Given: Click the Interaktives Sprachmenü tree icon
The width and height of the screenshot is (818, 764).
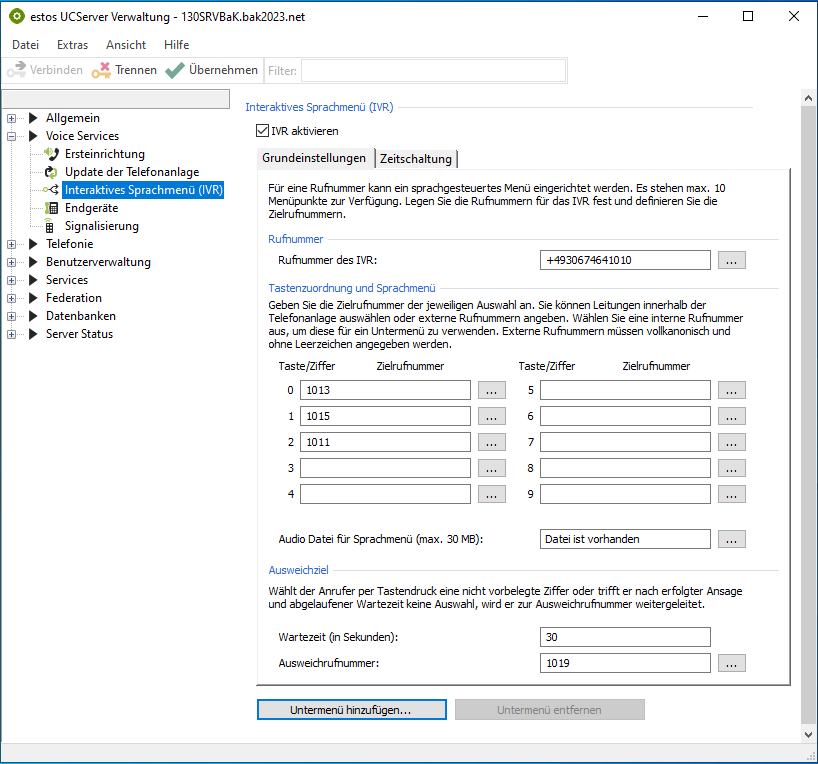Looking at the screenshot, I should coord(51,190).
